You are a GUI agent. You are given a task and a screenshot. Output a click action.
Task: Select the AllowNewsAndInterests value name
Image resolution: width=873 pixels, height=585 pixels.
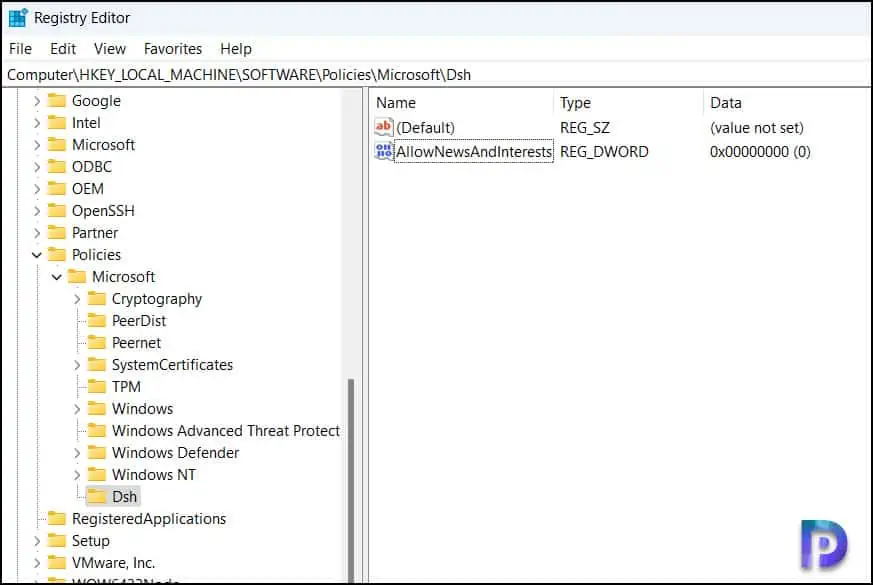tap(474, 151)
